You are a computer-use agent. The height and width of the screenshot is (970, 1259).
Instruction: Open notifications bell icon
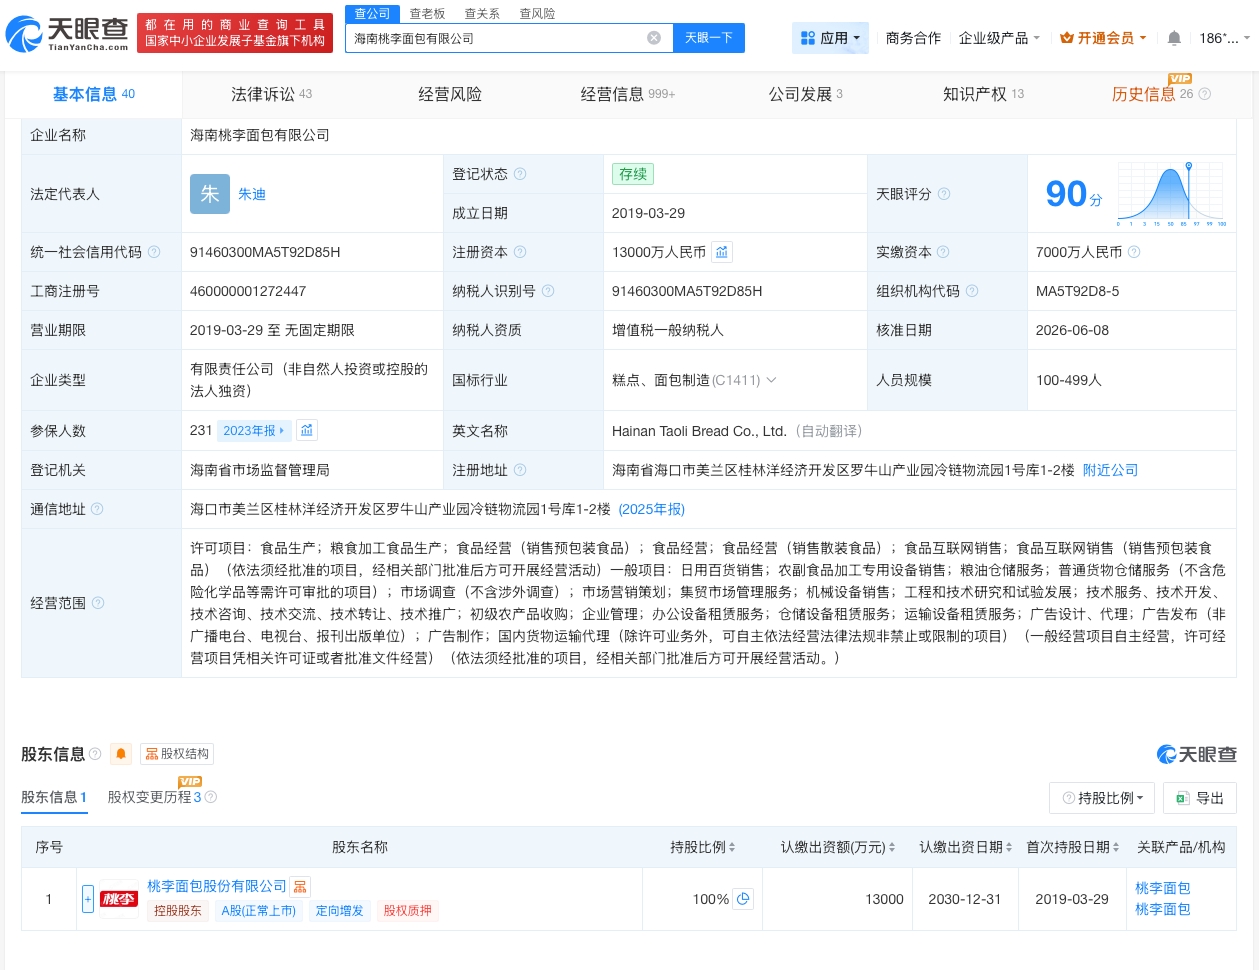(1174, 38)
